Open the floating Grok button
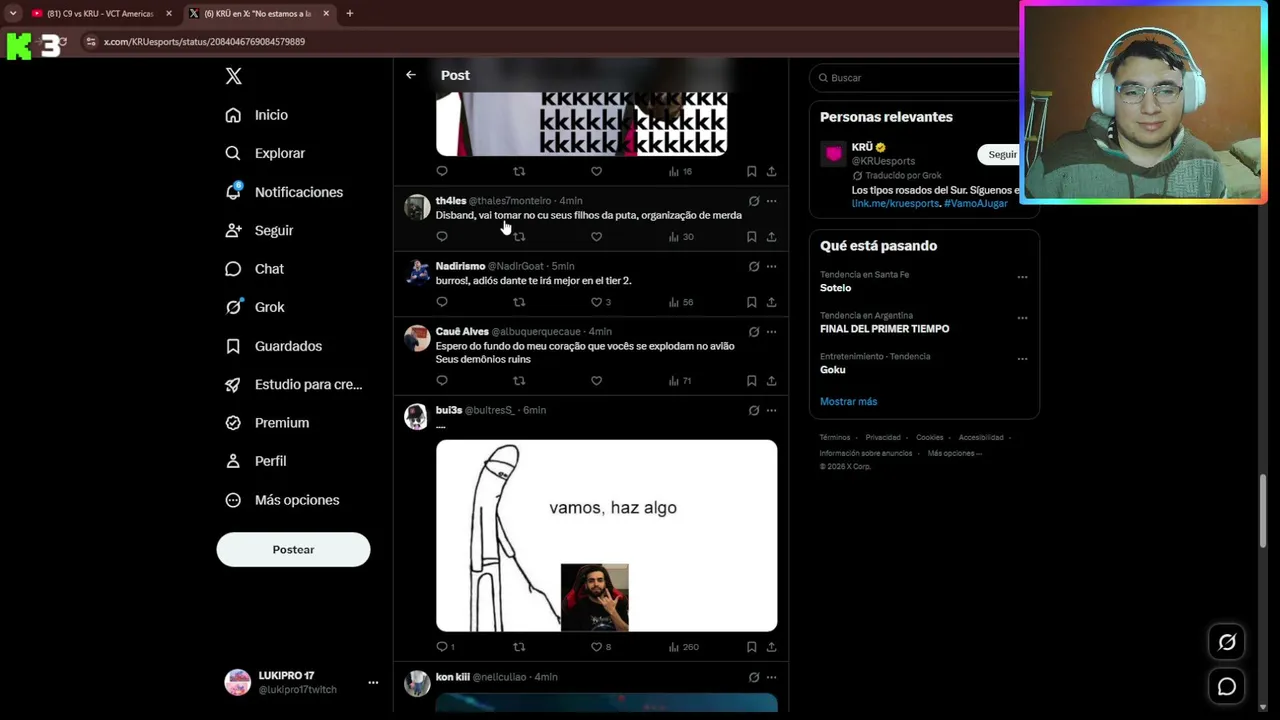This screenshot has height=720, width=1280. (1227, 642)
